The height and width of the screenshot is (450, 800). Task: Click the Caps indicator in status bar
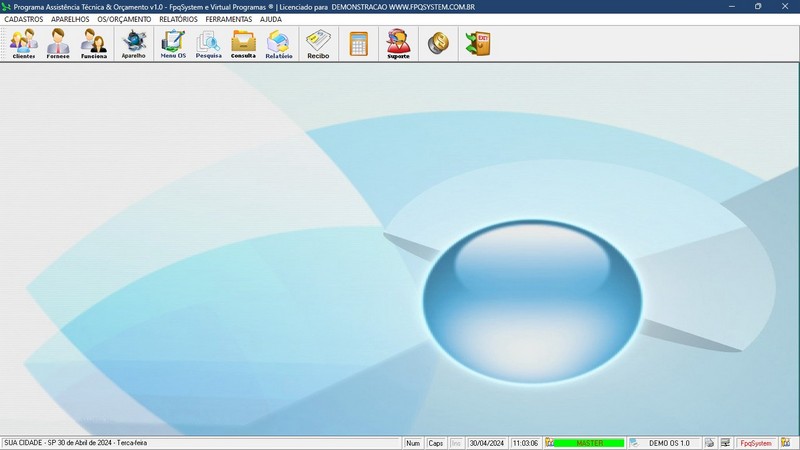tap(435, 443)
